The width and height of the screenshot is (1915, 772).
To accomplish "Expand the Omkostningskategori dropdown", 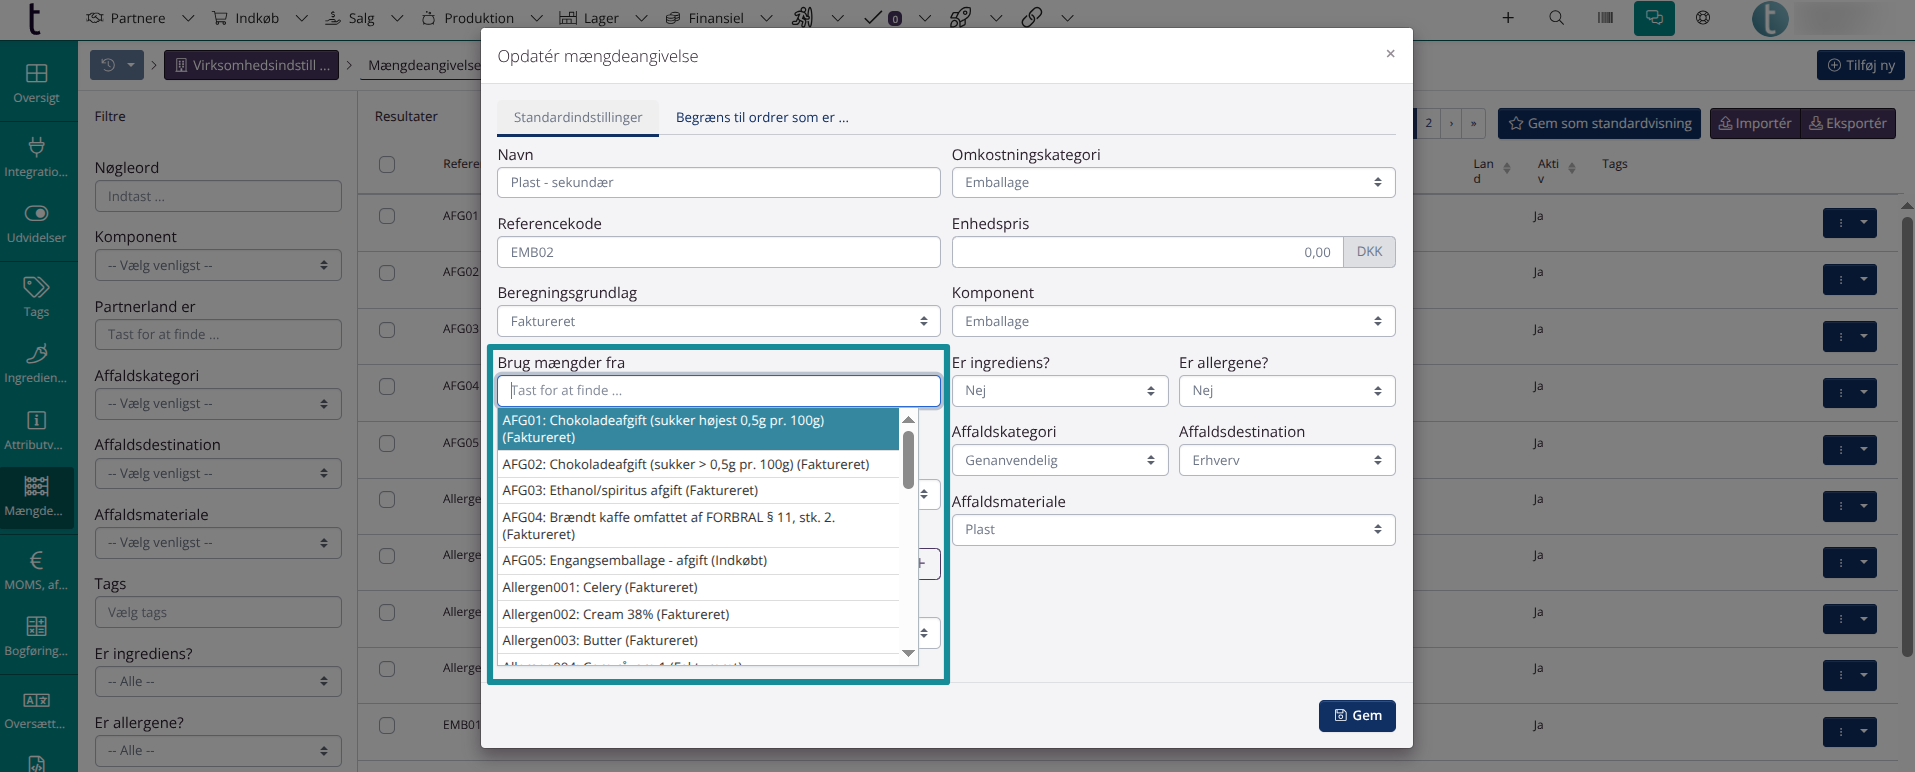I will coord(1173,183).
